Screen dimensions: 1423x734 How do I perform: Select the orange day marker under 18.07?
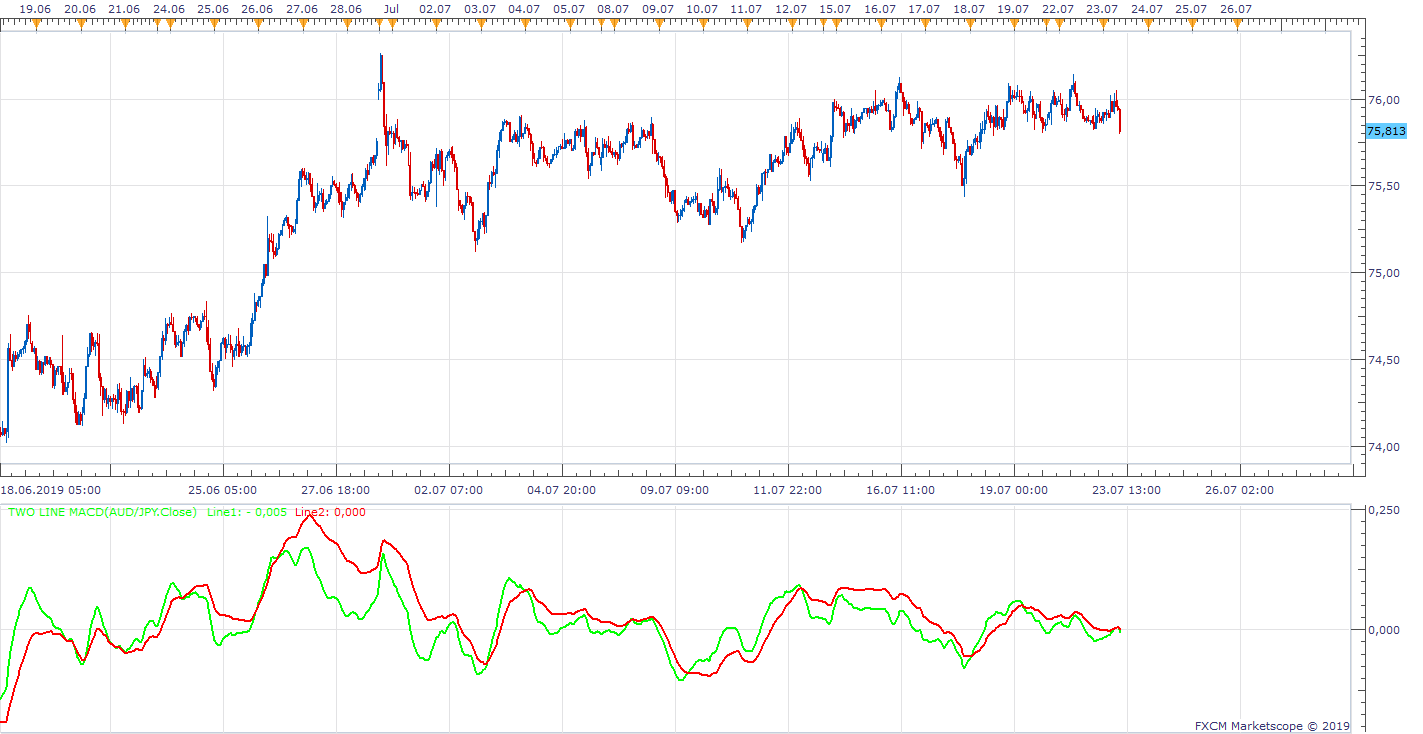coord(969,25)
